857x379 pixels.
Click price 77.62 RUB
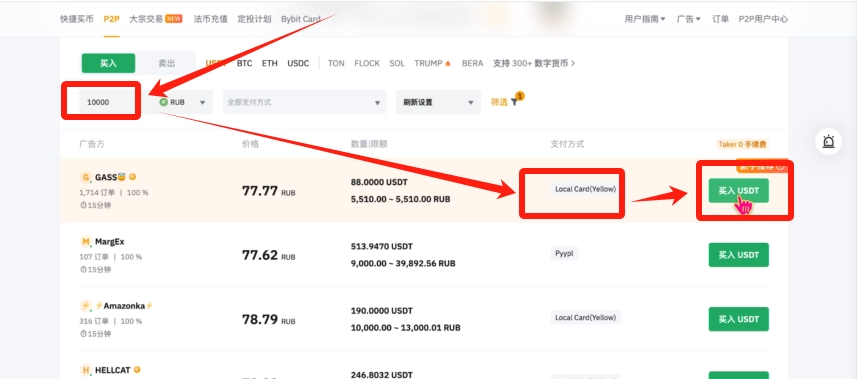coord(268,255)
